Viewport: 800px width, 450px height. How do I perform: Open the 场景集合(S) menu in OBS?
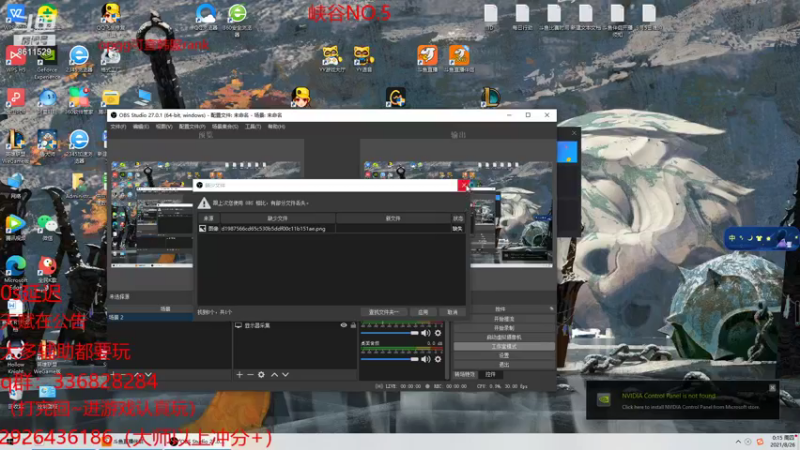click(x=225, y=127)
